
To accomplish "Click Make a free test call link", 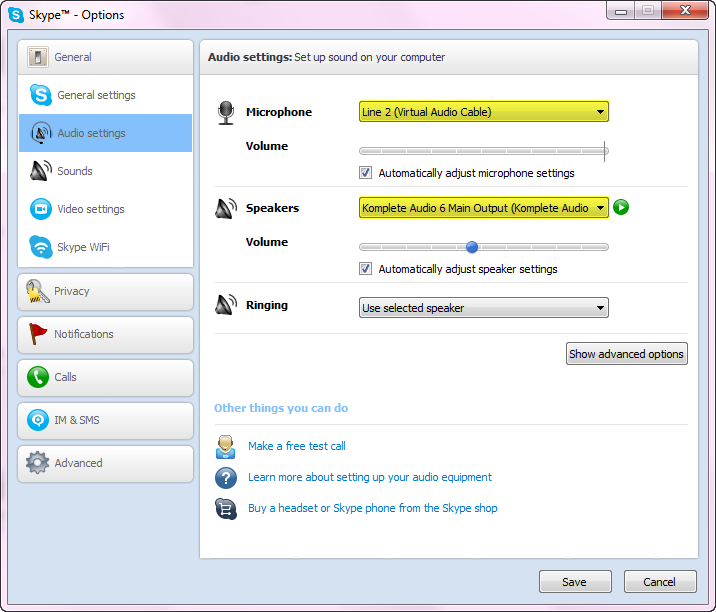I will coord(297,446).
